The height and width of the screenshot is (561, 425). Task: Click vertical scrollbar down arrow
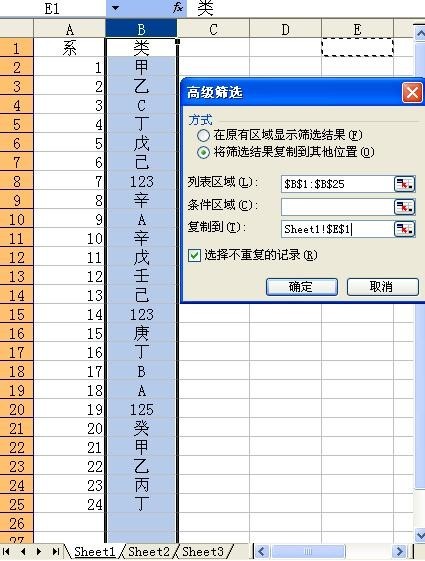tap(420, 535)
